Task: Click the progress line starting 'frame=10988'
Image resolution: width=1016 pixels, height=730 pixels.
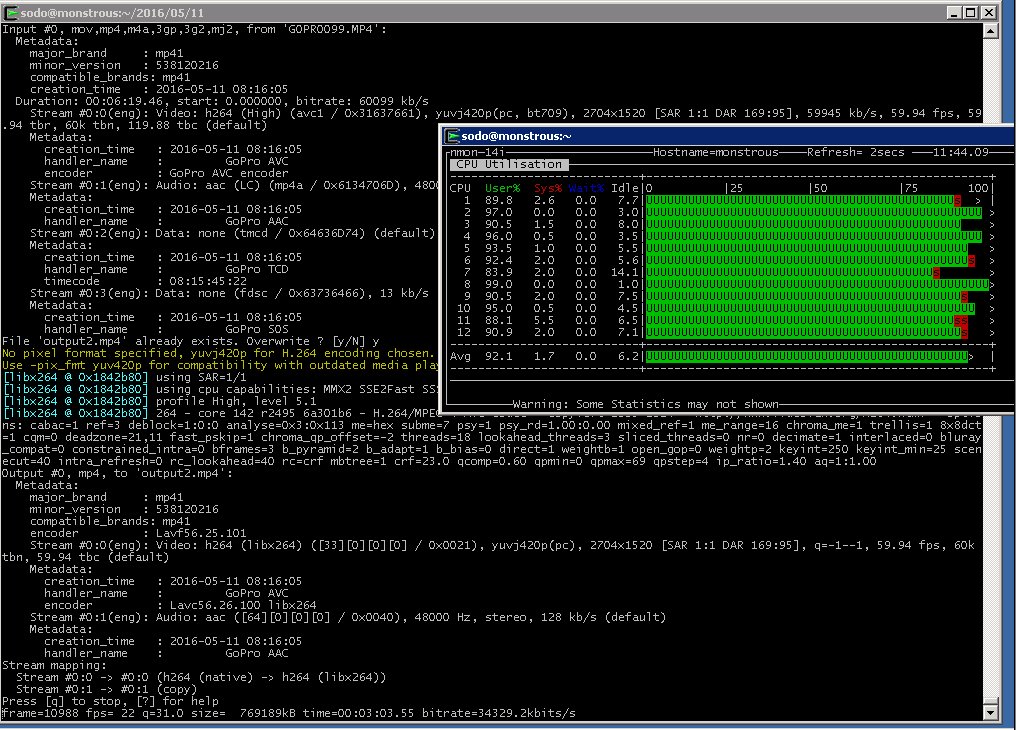Action: tap(288, 713)
